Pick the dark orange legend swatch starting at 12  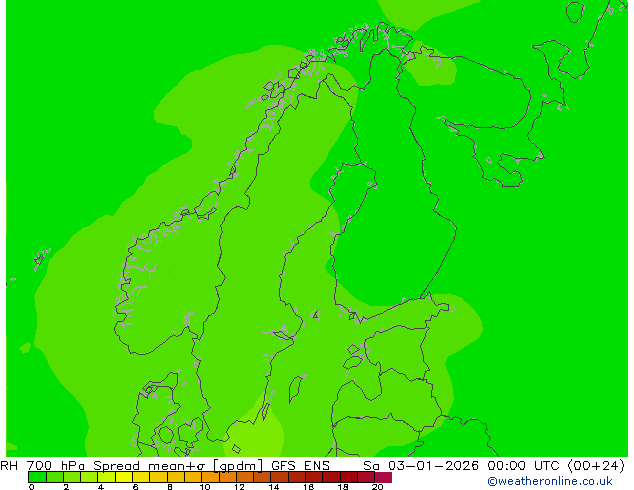click(245, 477)
